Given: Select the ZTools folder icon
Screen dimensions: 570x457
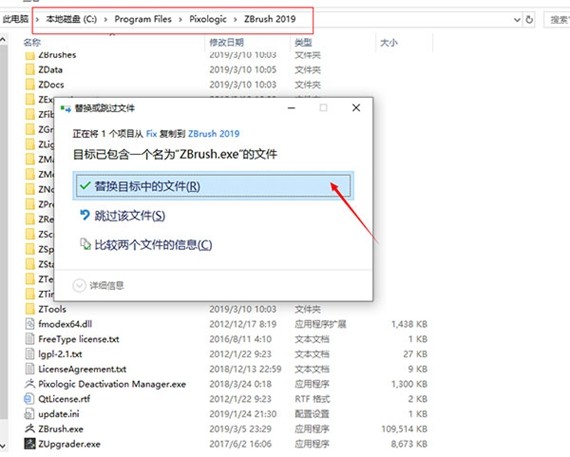Looking at the screenshot, I should pyautogui.click(x=30, y=309).
